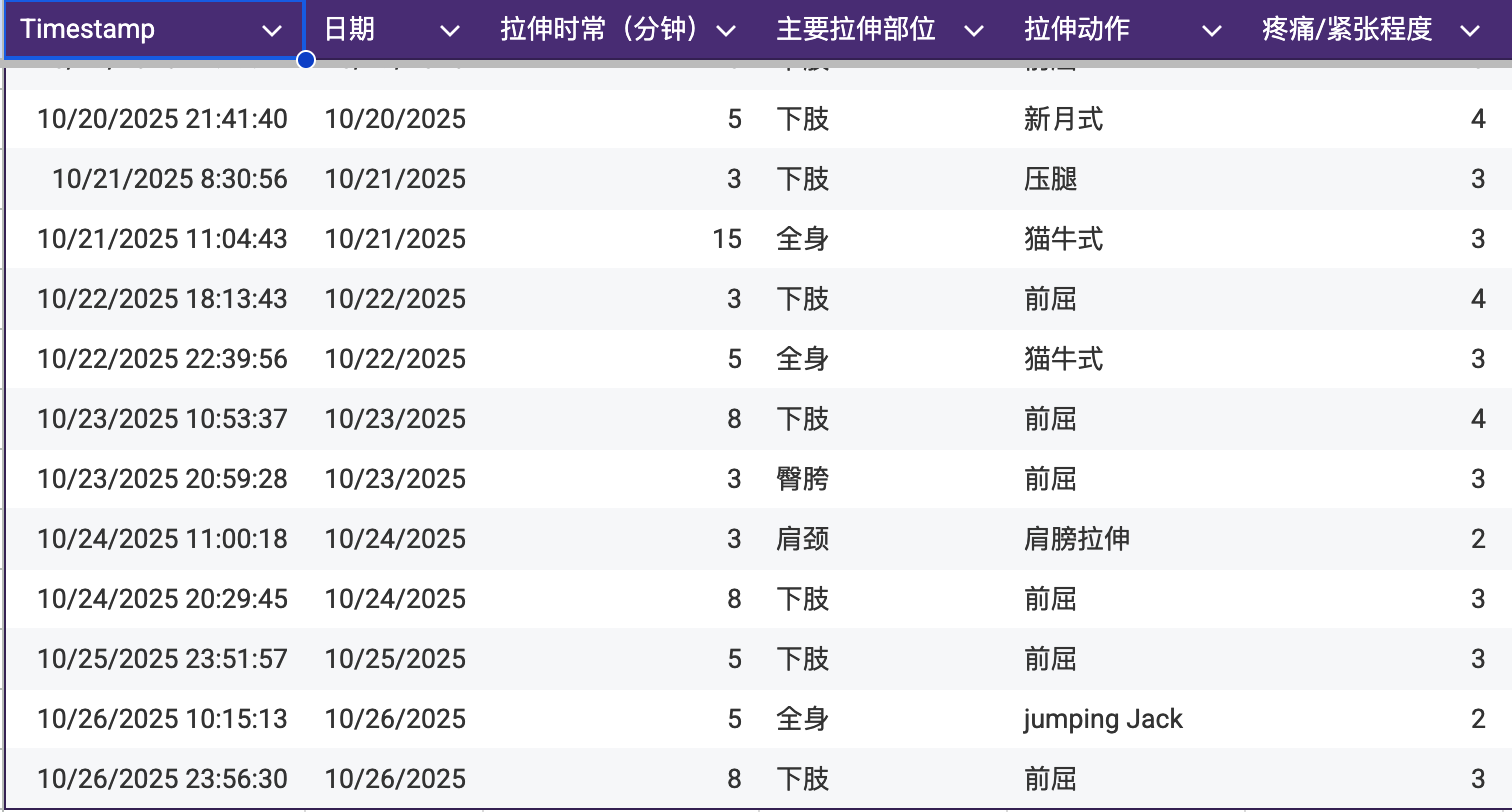Click 前屈 in the 10/26/2025 23:56:30 row
The height and width of the screenshot is (812, 1512).
[1051, 779]
